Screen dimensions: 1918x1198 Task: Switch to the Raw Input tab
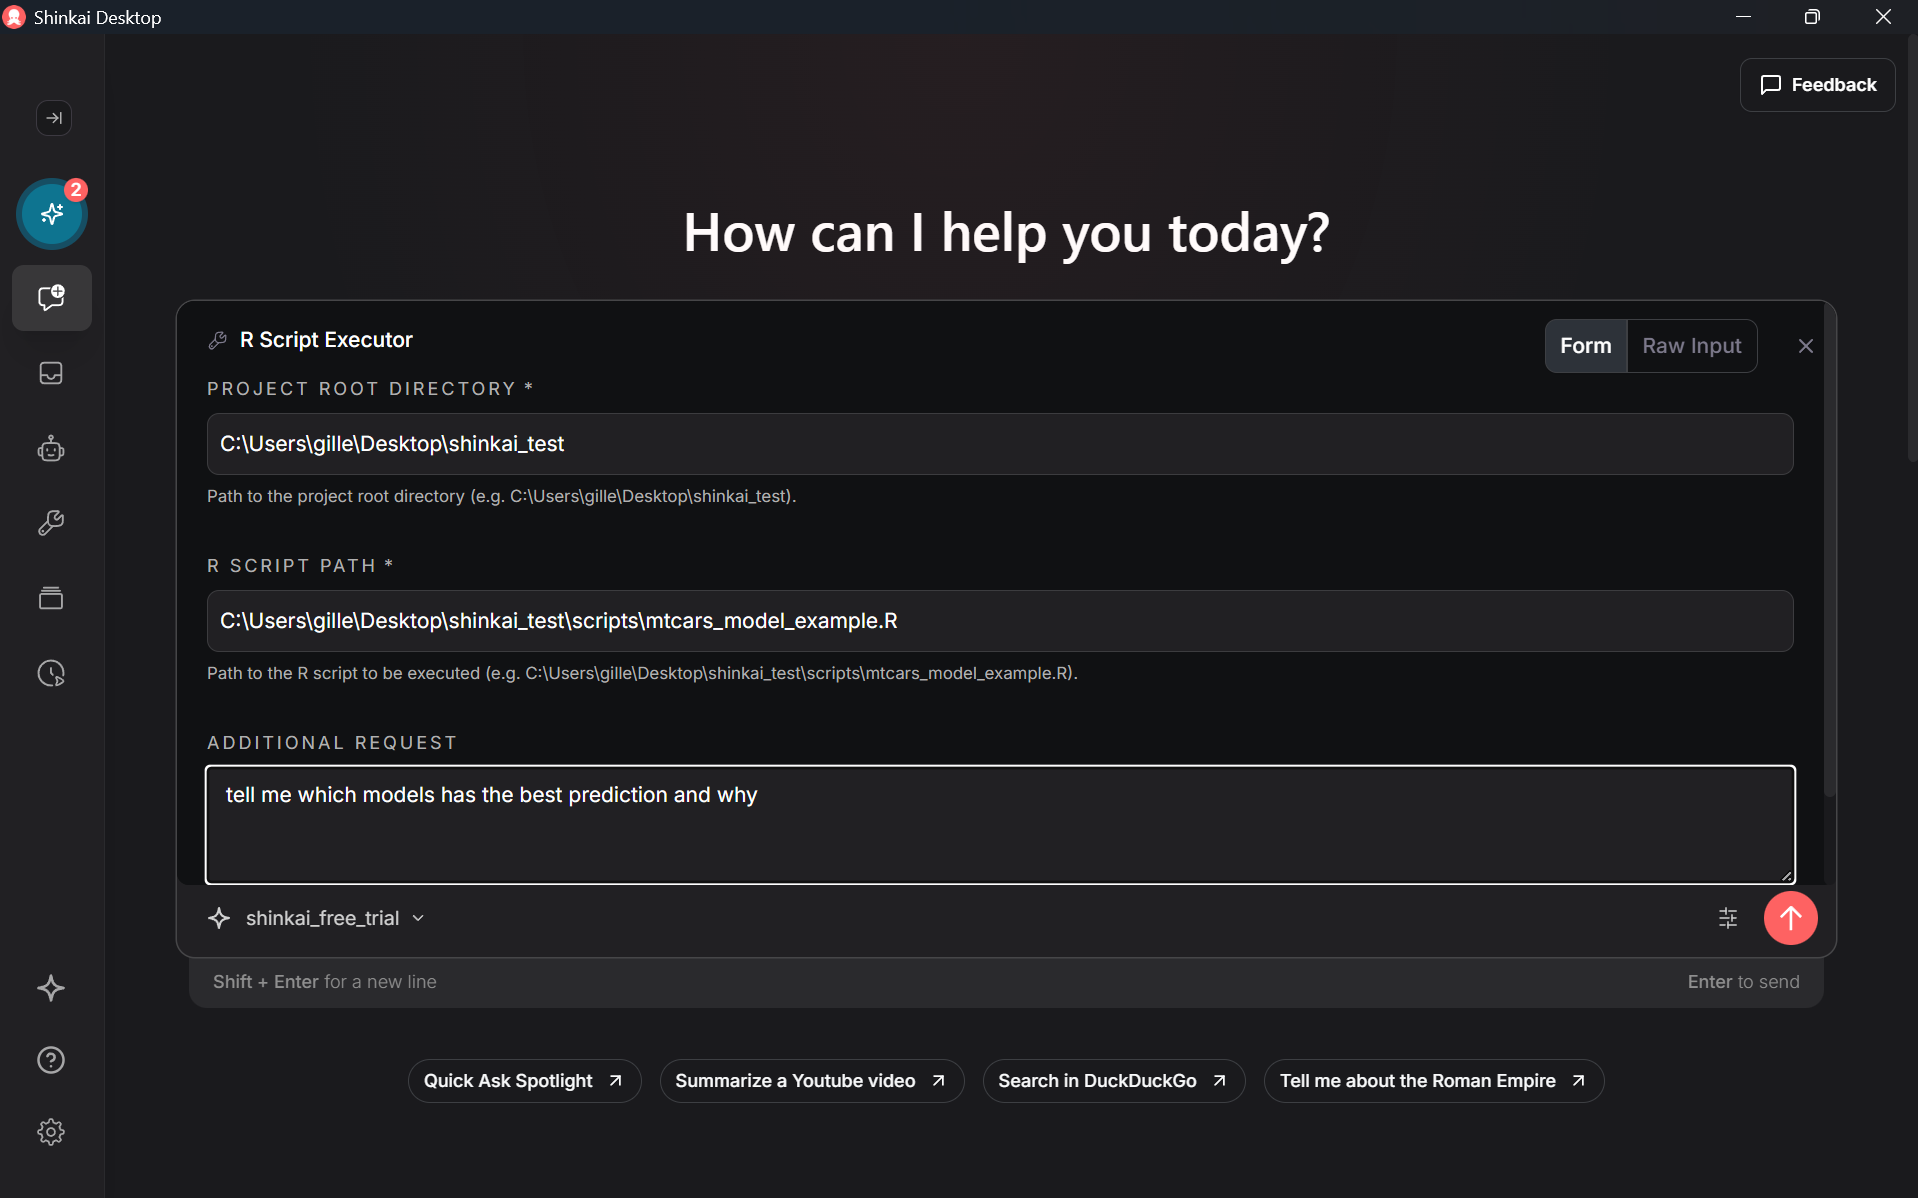tap(1691, 346)
